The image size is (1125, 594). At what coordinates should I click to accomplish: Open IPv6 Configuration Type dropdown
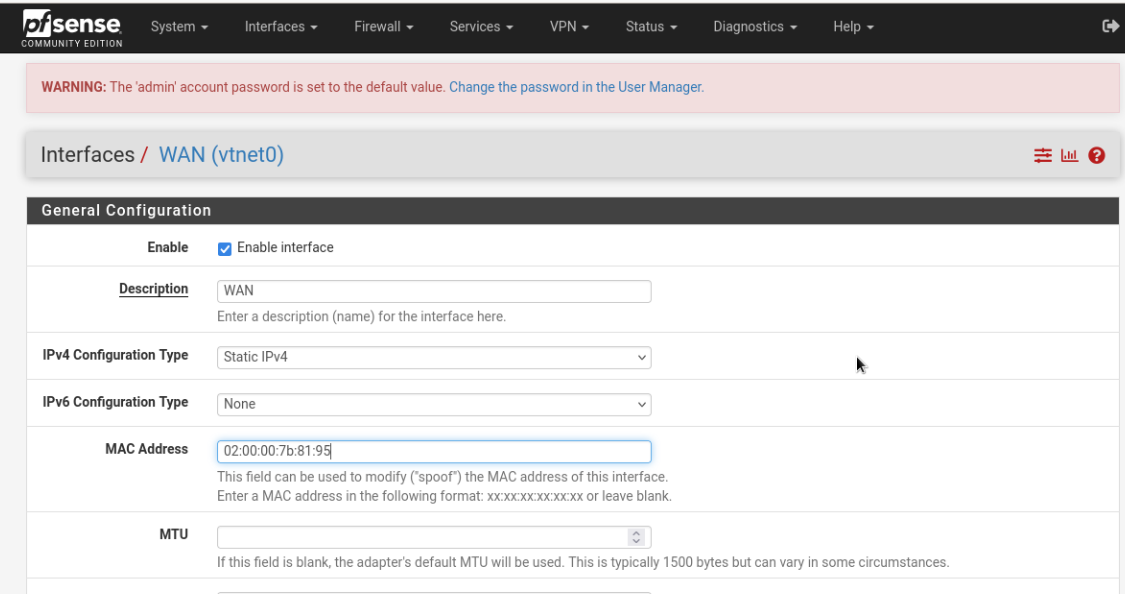tap(434, 404)
